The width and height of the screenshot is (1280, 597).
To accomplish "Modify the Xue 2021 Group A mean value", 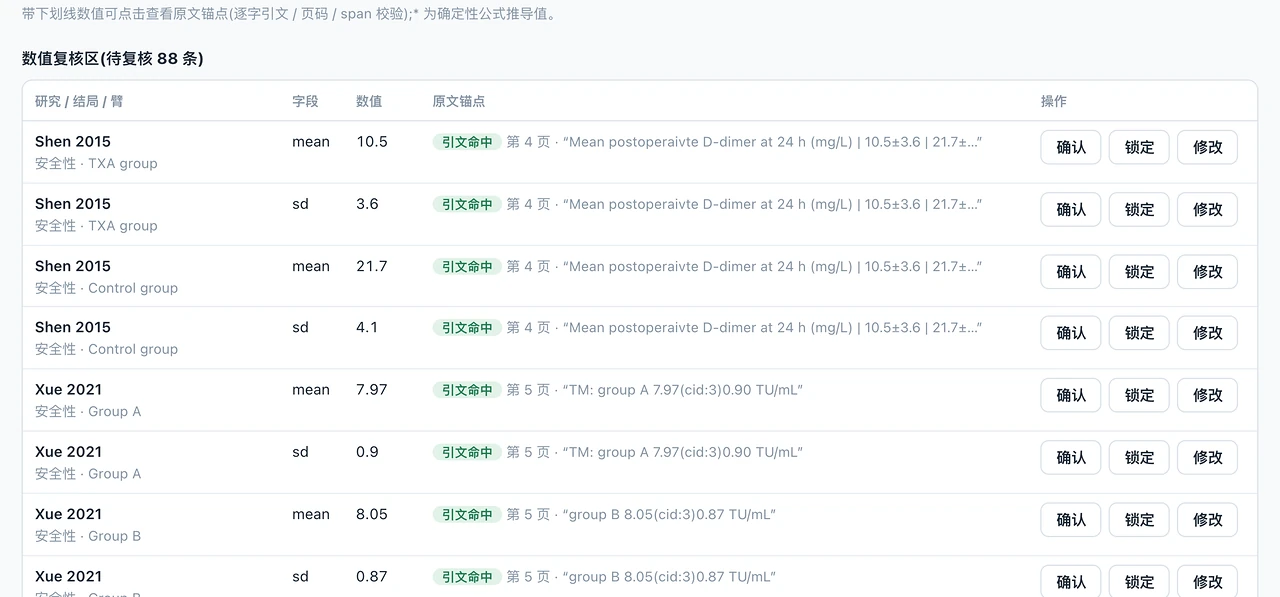I will [x=1207, y=395].
